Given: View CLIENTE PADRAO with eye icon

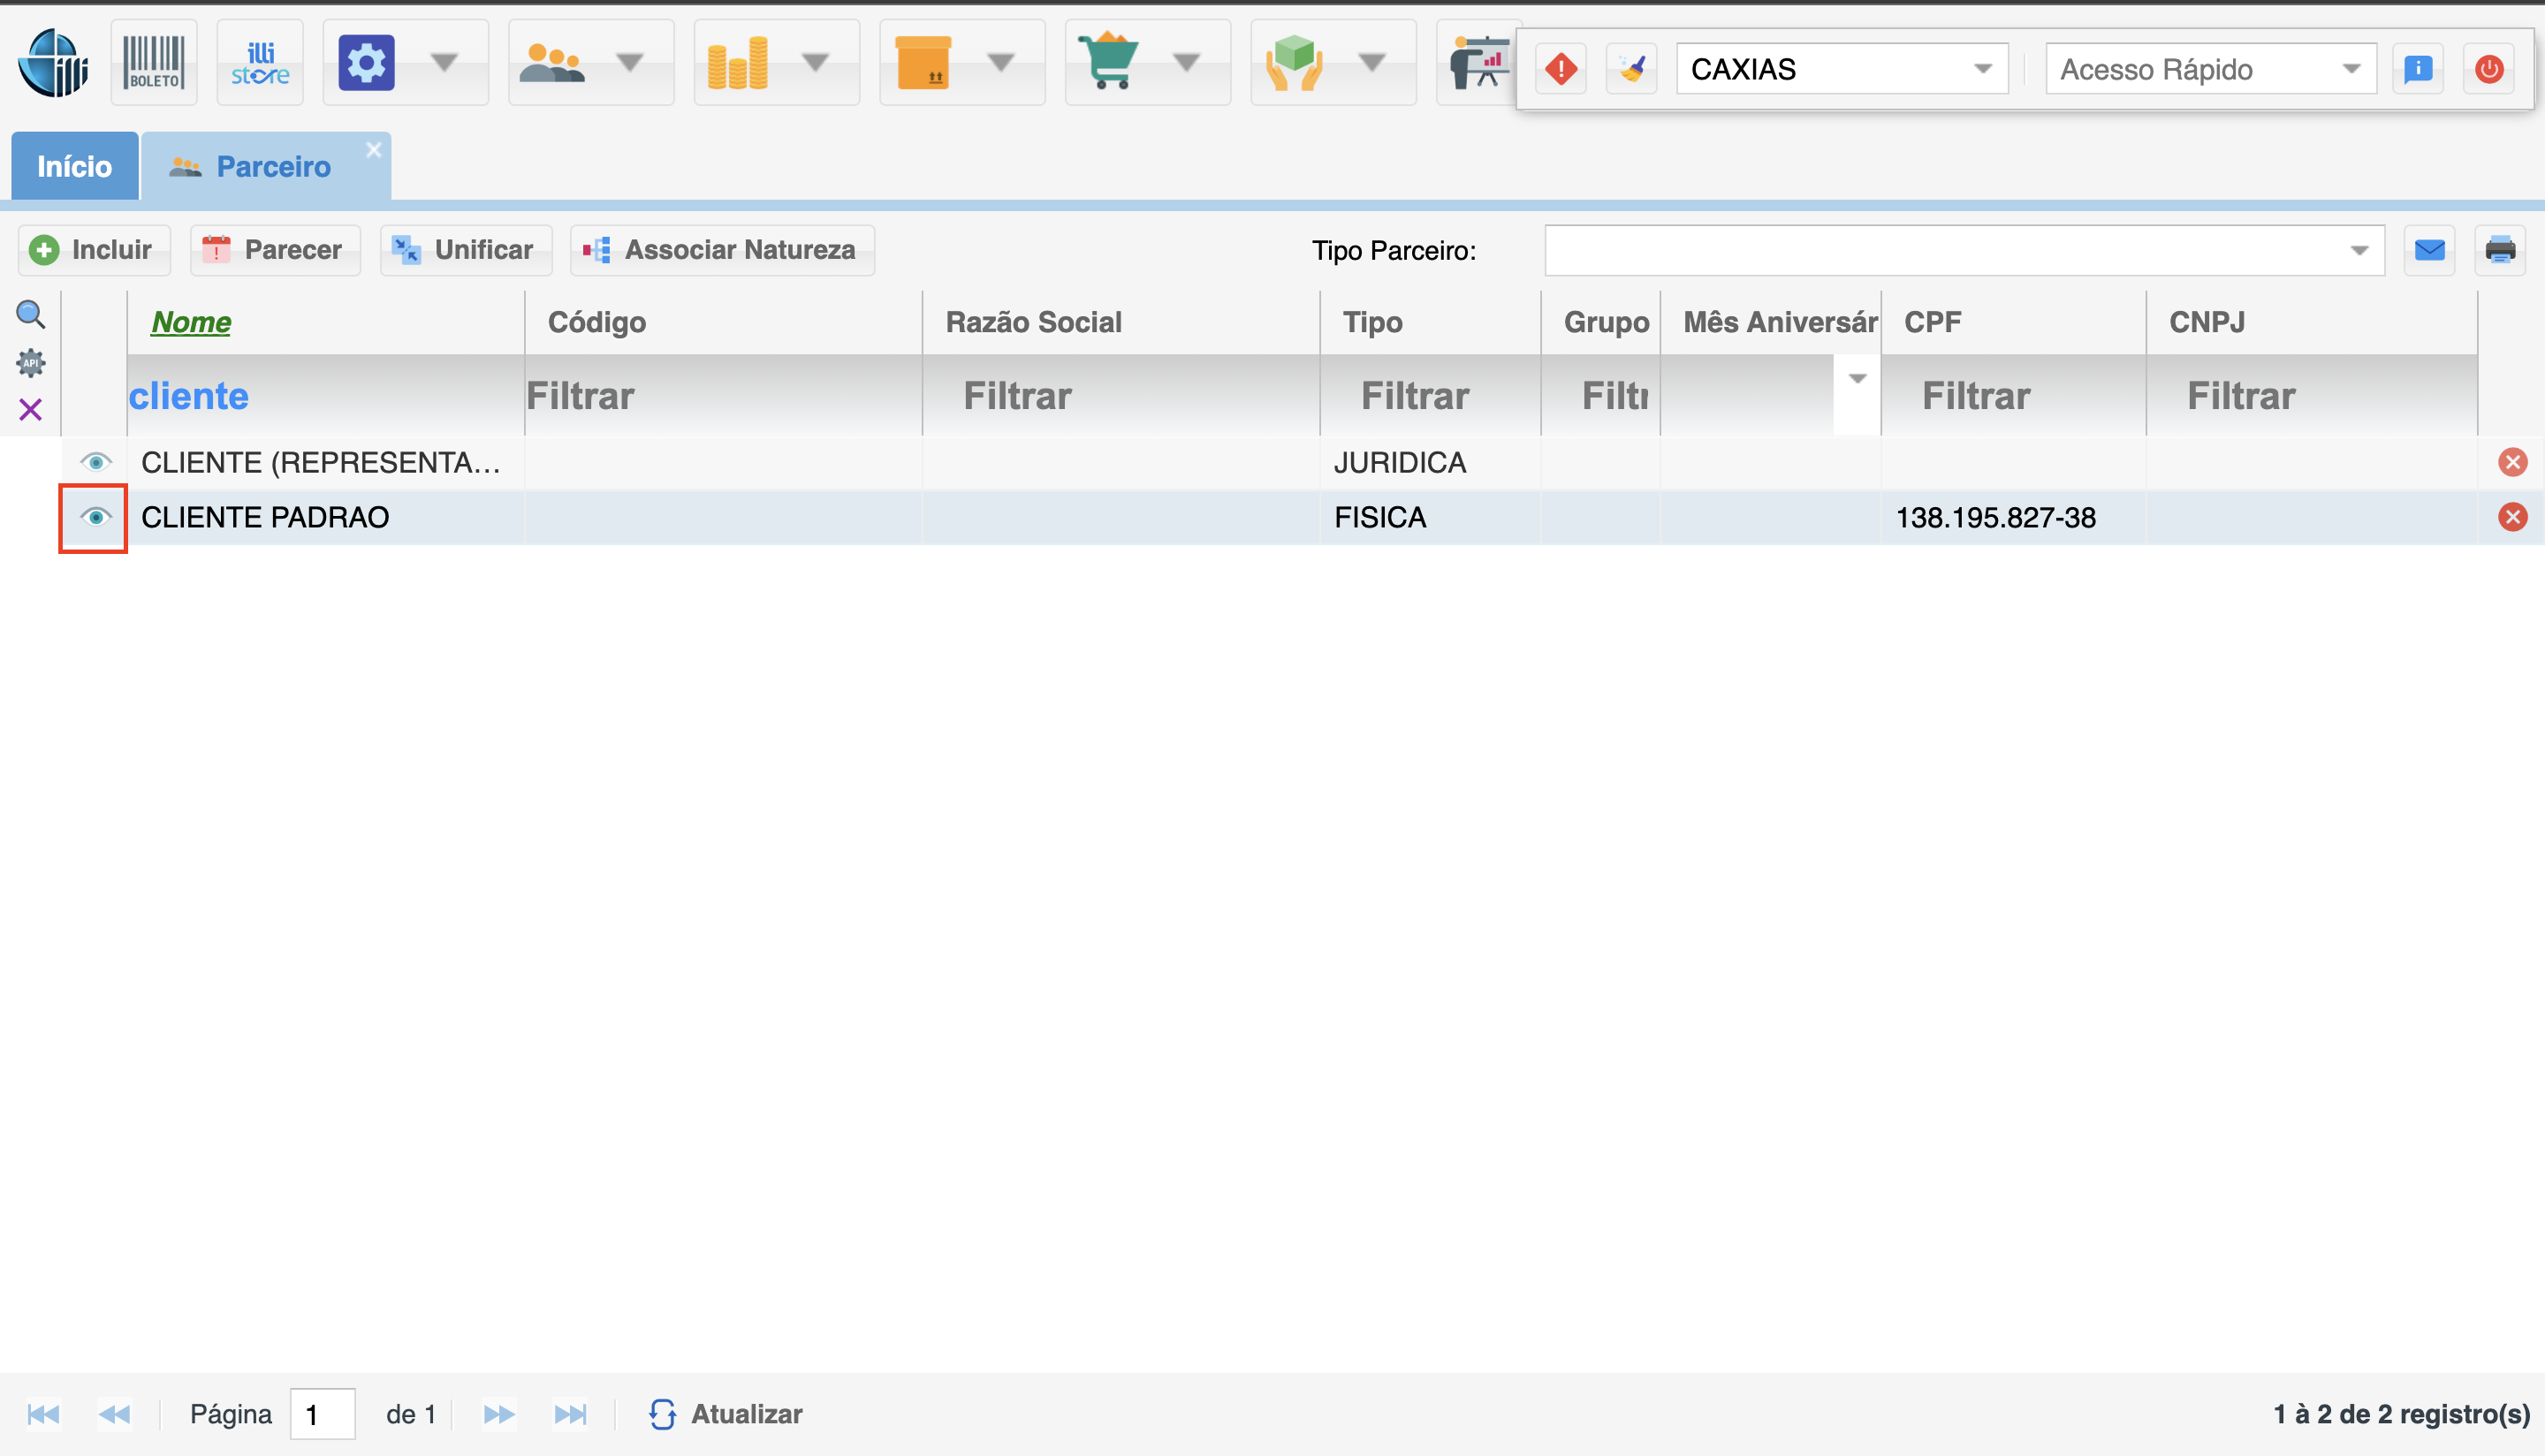Looking at the screenshot, I should (x=95, y=517).
